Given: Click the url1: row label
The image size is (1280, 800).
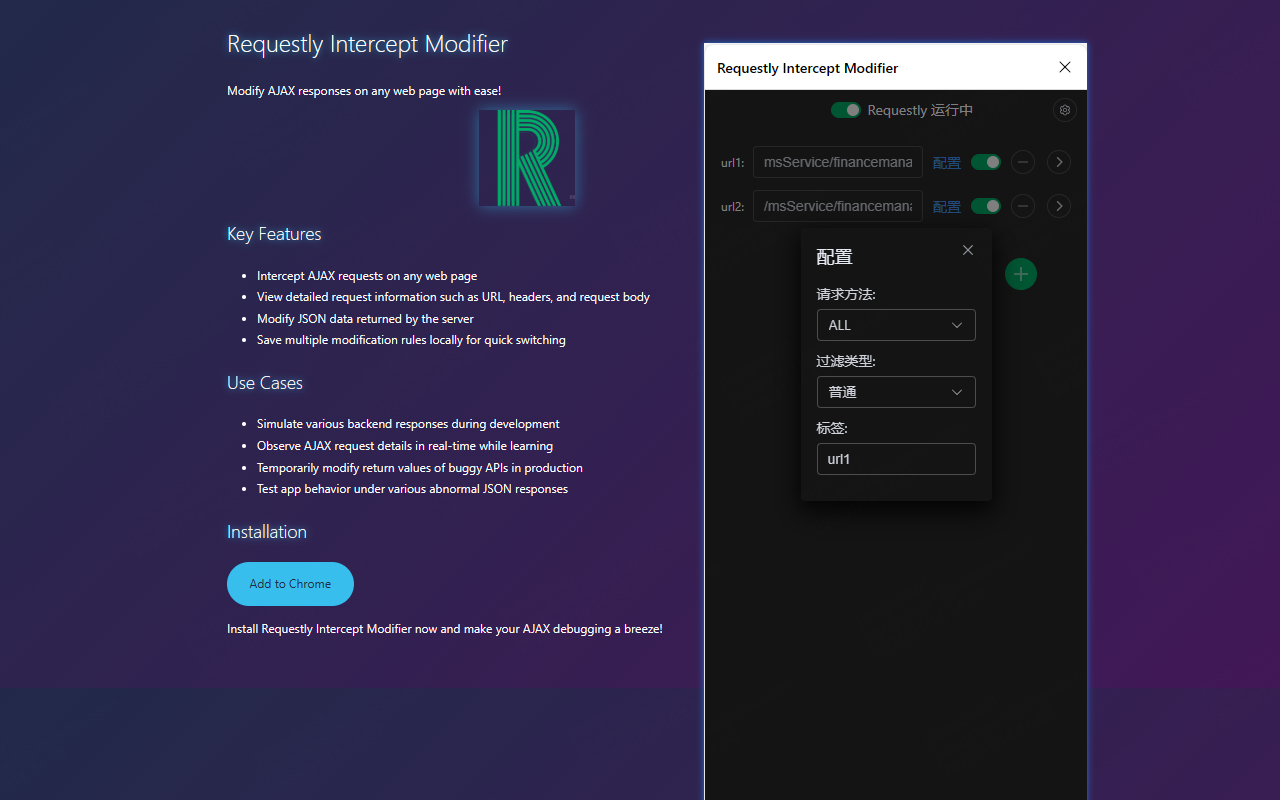Looking at the screenshot, I should [x=733, y=163].
